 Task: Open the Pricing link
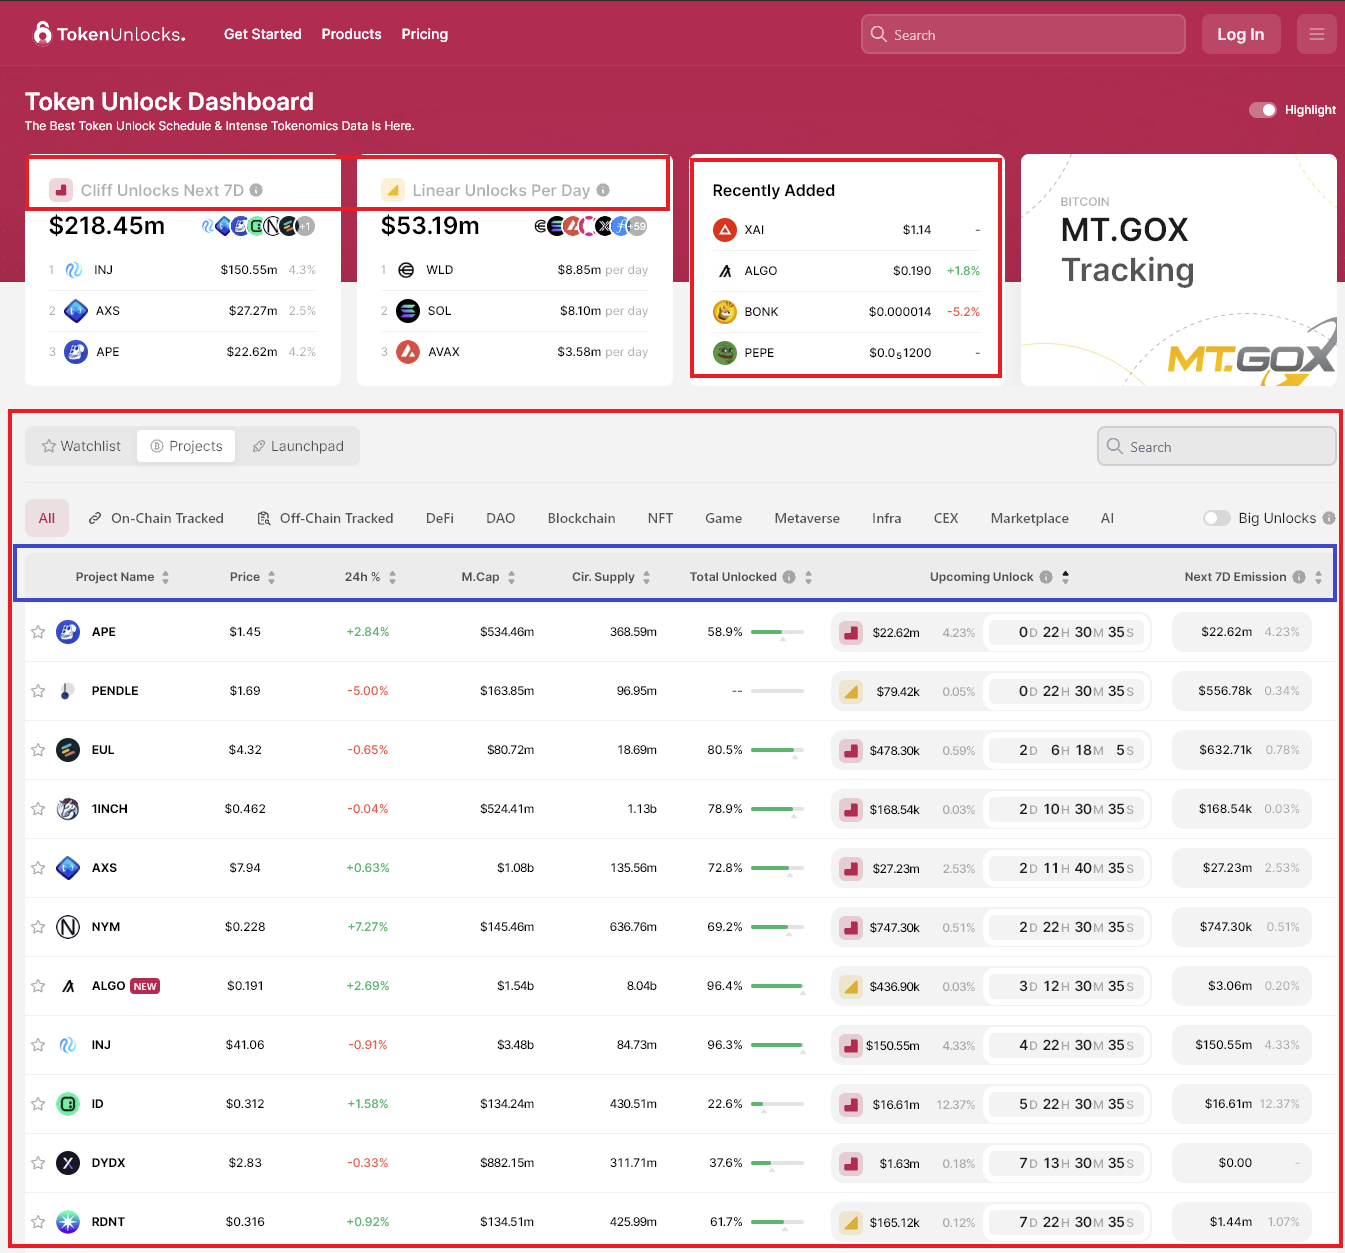pyautogui.click(x=425, y=34)
